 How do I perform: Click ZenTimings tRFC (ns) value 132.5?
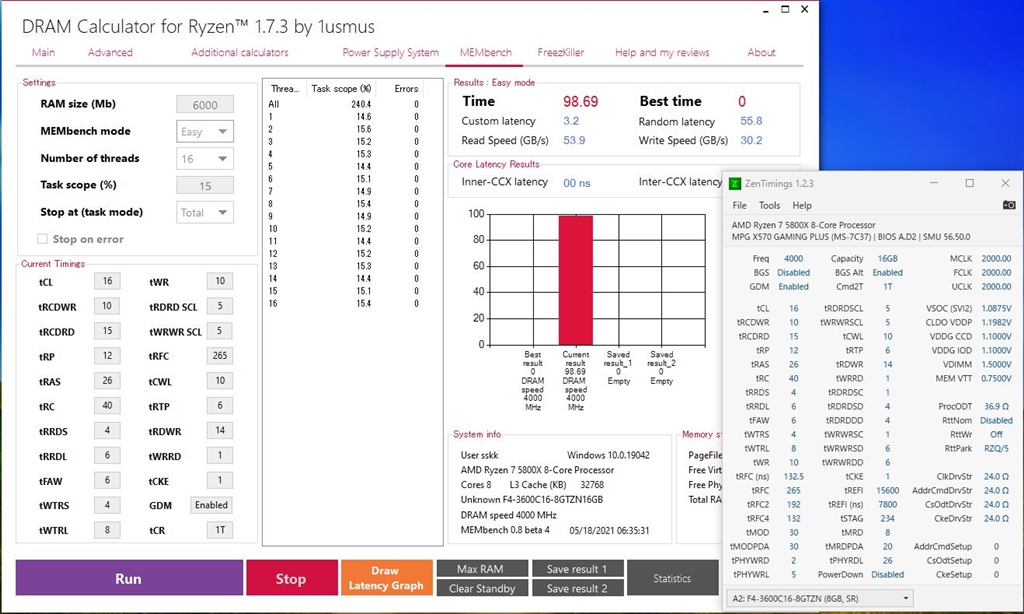pyautogui.click(x=793, y=476)
